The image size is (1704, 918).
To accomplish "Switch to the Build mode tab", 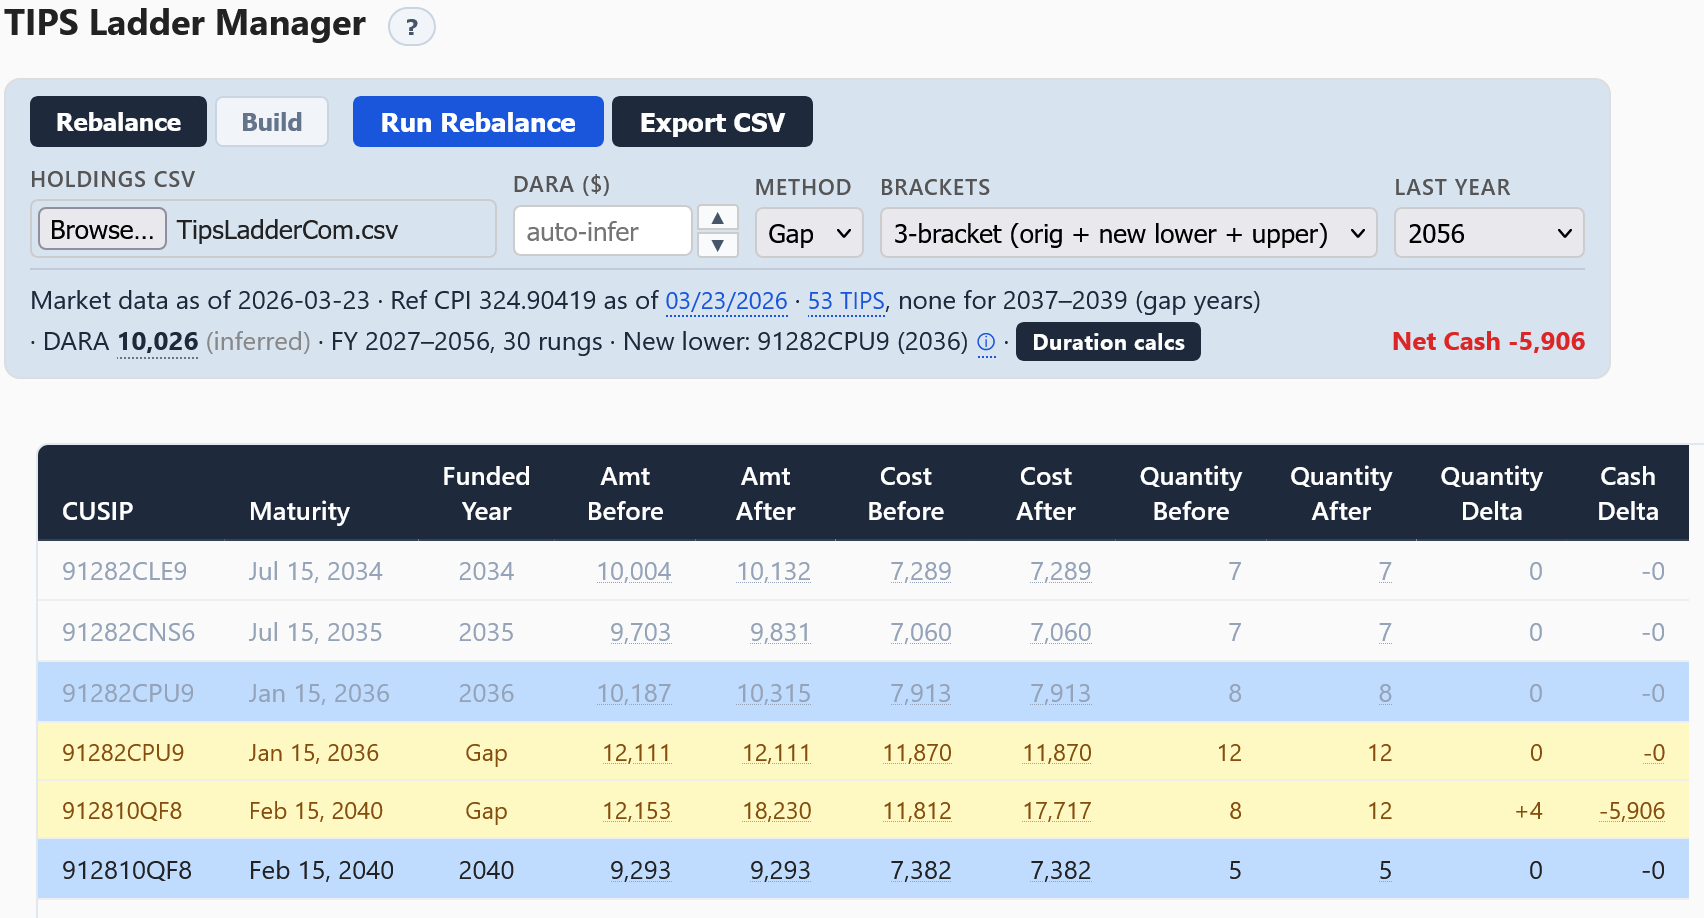I will [271, 122].
